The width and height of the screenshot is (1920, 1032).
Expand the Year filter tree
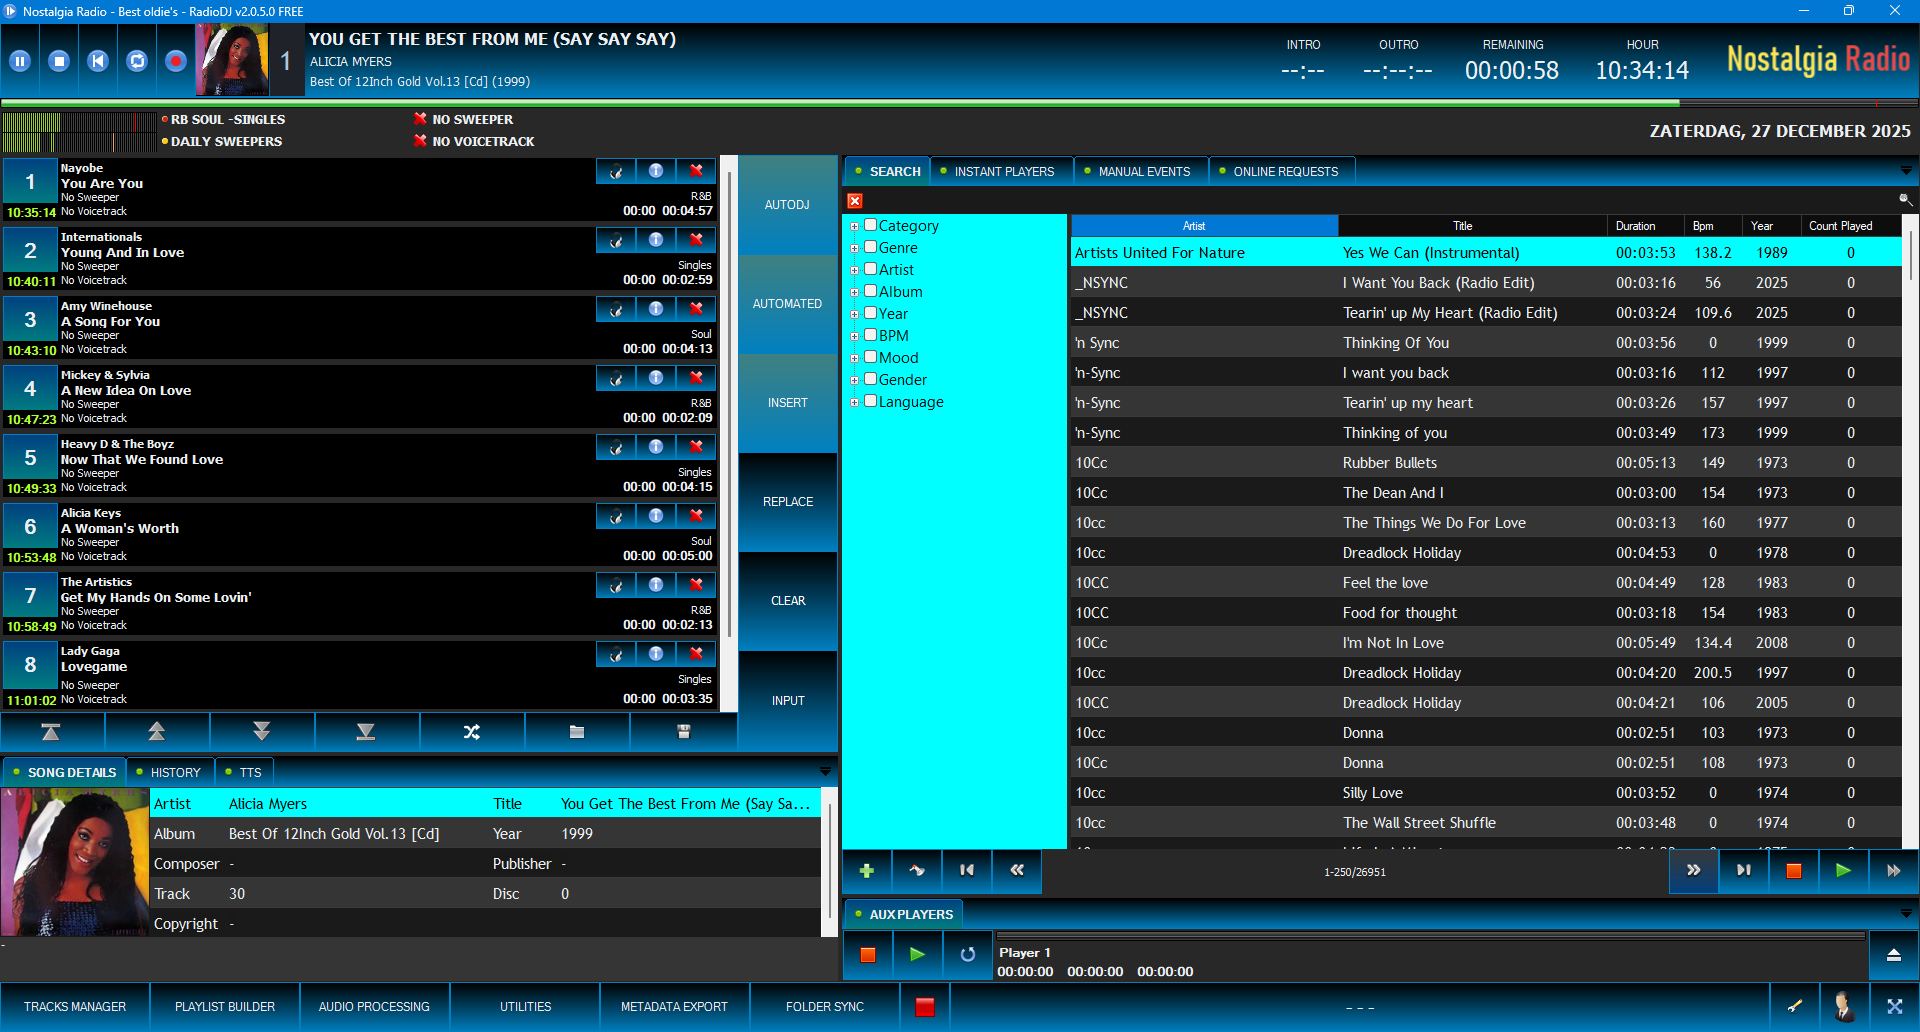coord(855,313)
